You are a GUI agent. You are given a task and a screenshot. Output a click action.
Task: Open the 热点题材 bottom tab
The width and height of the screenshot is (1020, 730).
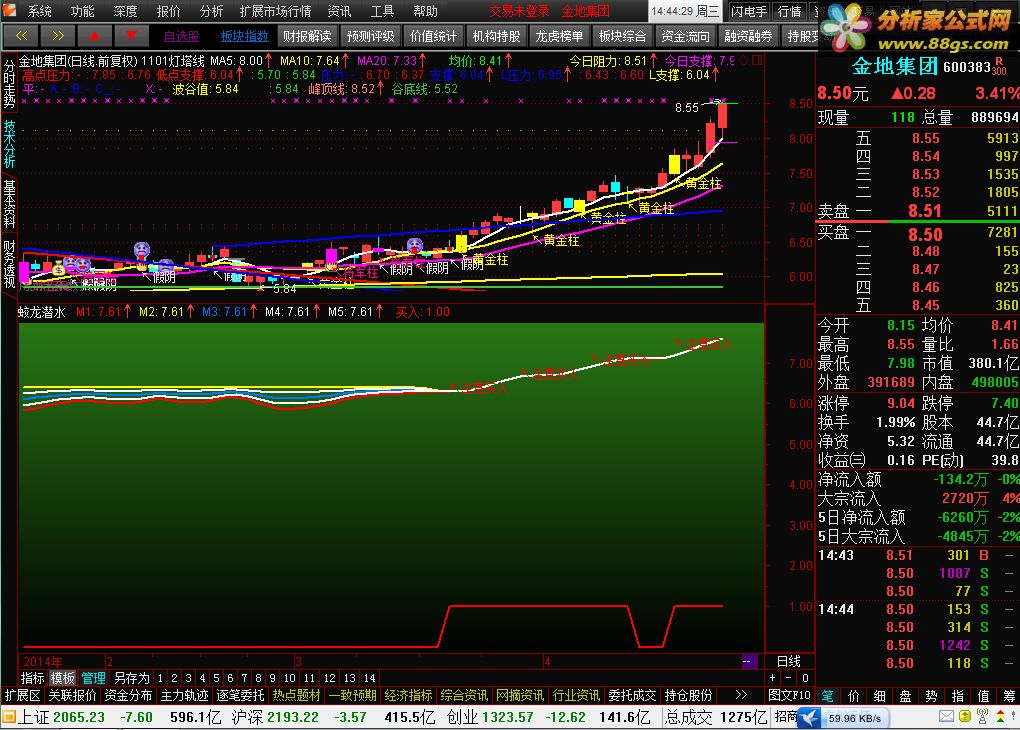296,695
